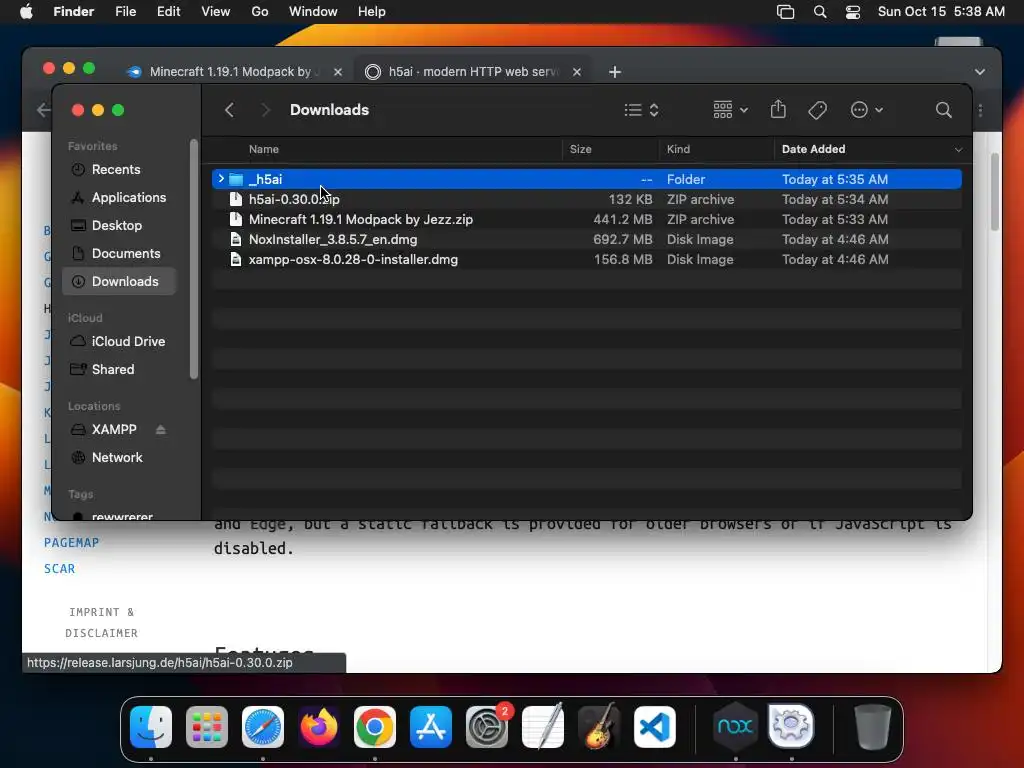Open Desktop in the sidebar
The height and width of the screenshot is (768, 1024).
119,225
